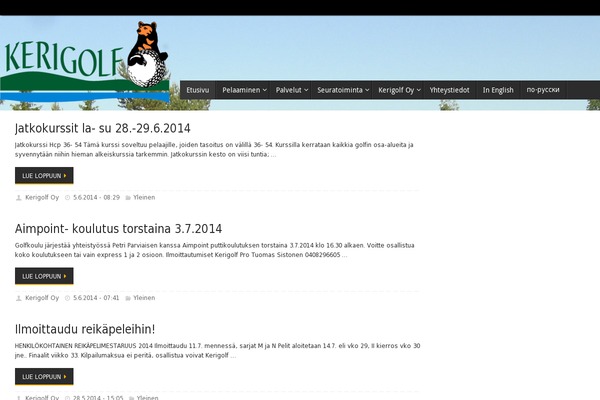Open Yleinen category under Aimpoint post

coord(144,298)
